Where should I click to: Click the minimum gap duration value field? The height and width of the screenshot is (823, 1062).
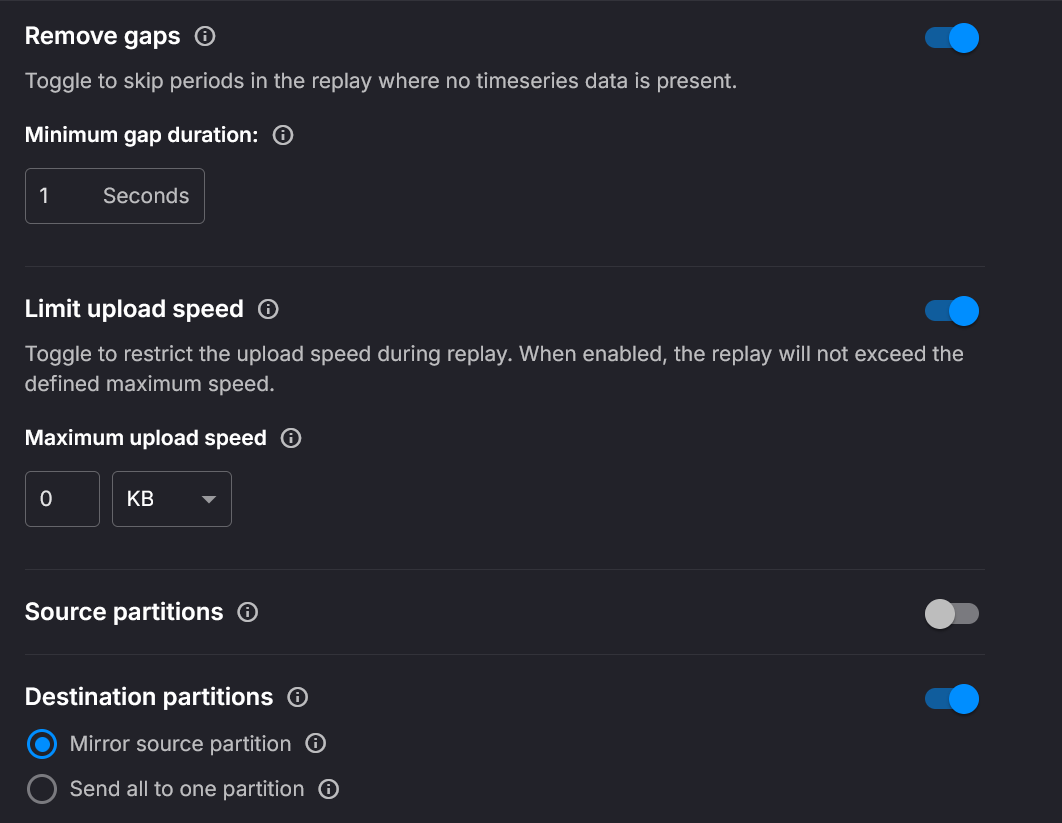tap(50, 195)
